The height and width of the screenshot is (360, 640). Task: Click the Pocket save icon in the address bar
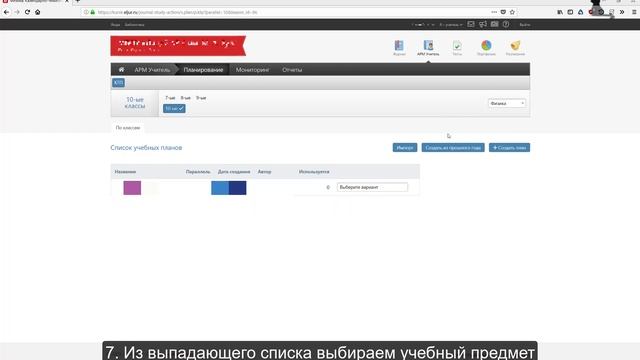tap(503, 12)
